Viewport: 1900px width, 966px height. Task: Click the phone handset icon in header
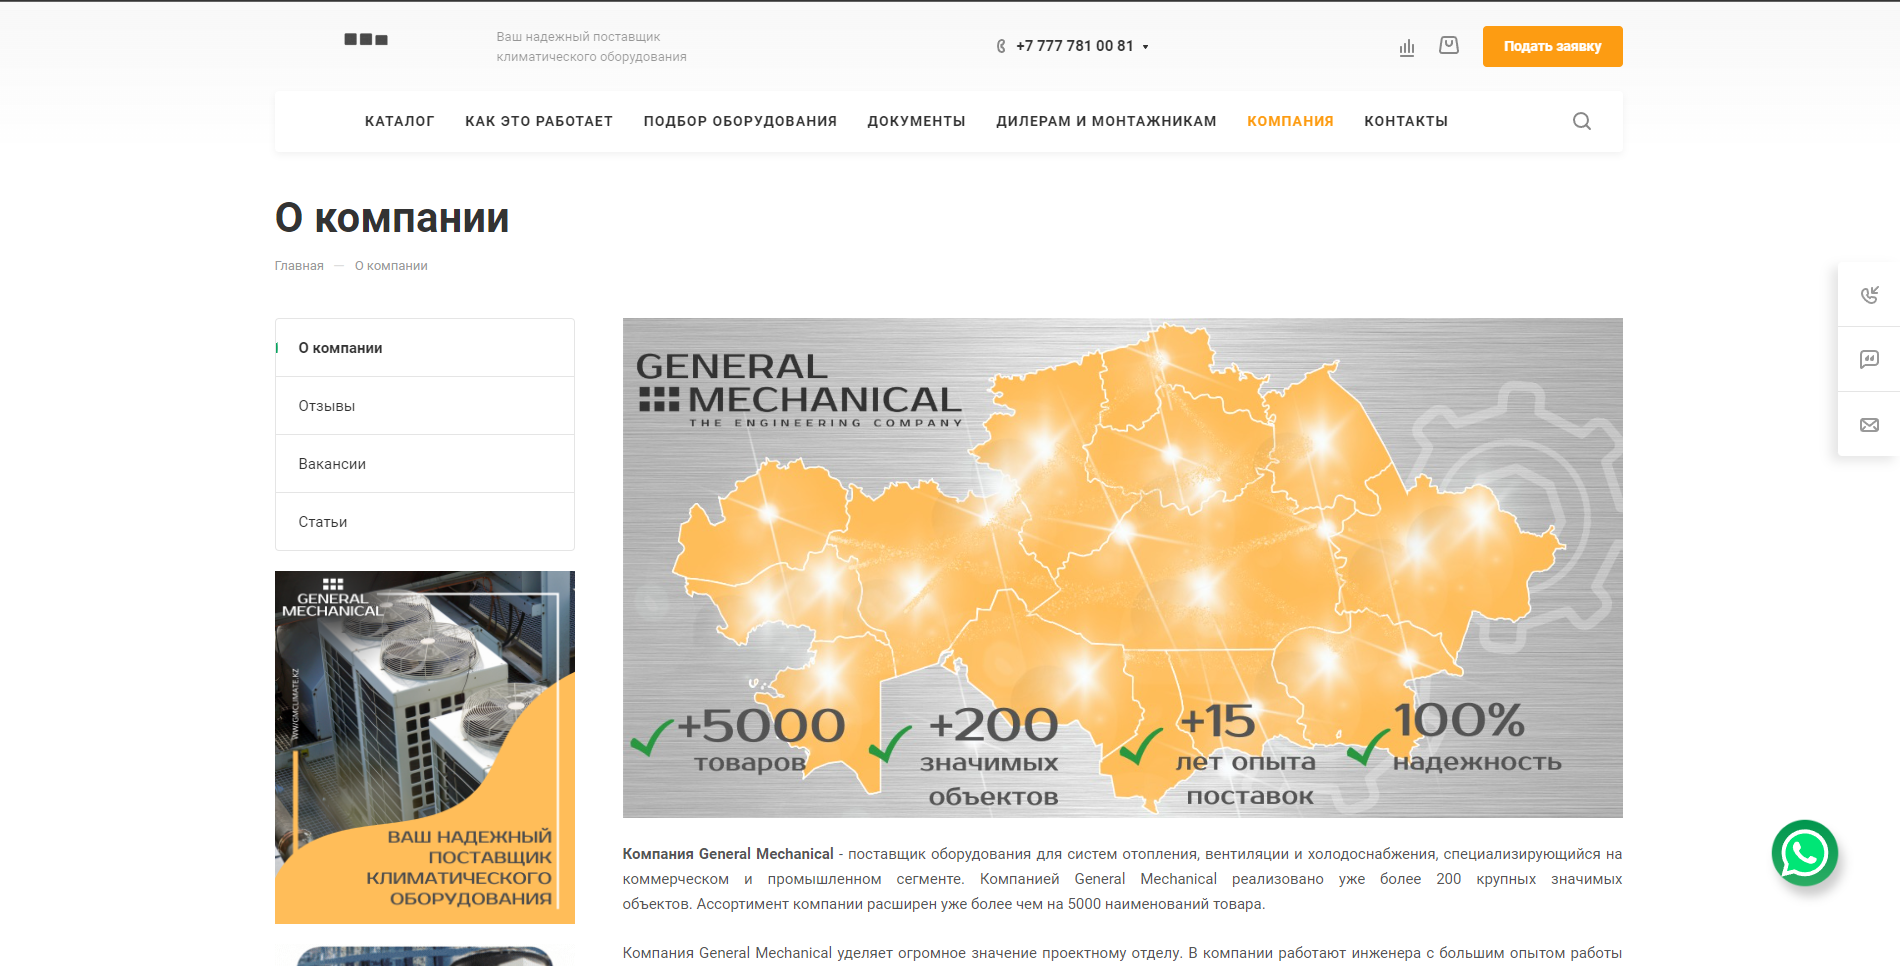click(x=1001, y=46)
